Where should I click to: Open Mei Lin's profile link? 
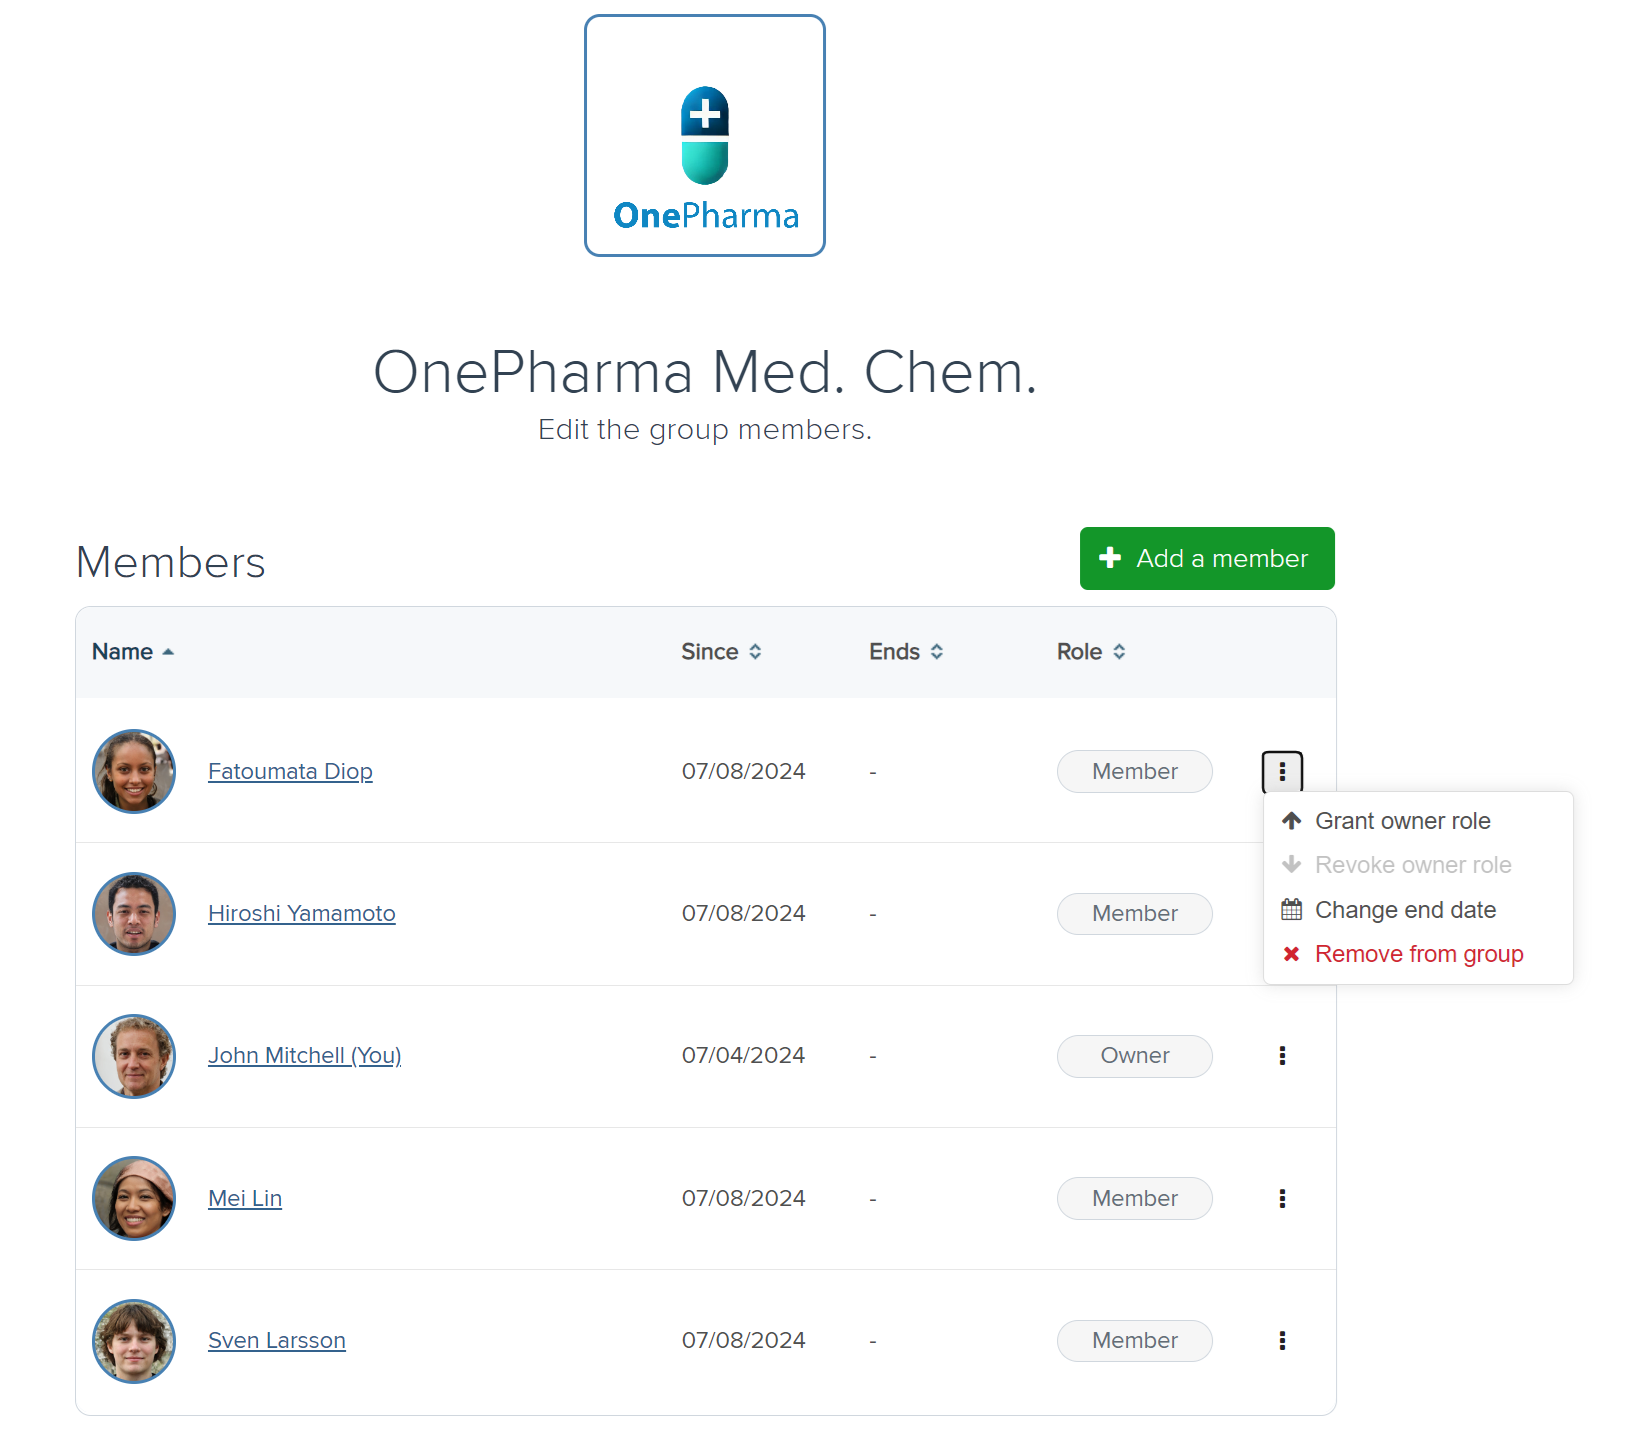(245, 1198)
